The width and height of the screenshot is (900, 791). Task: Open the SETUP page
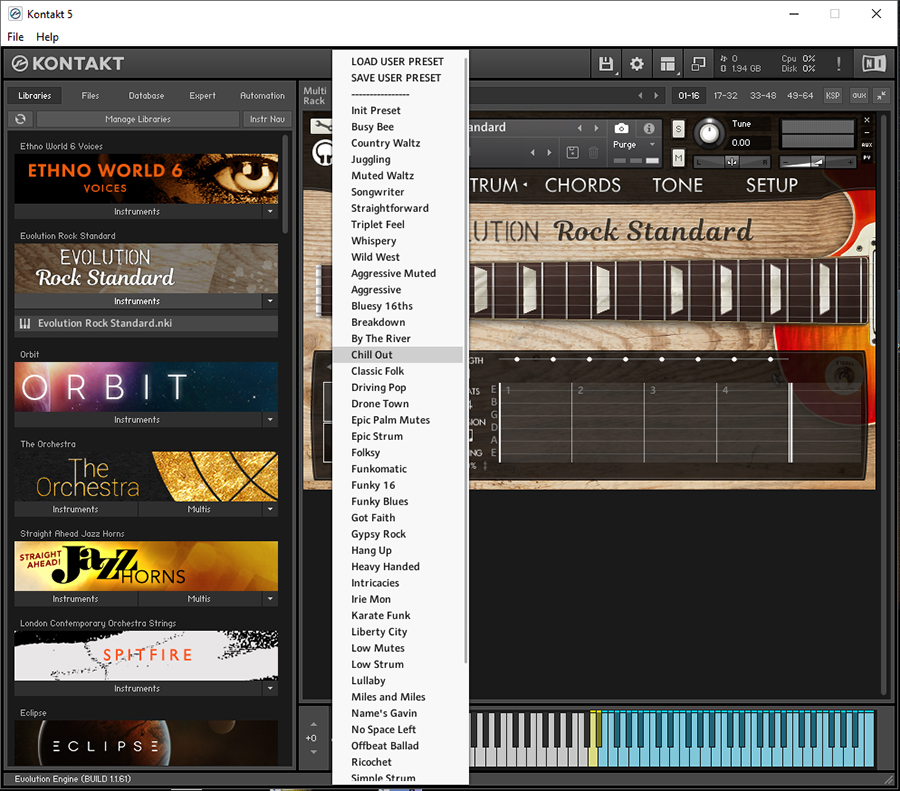(771, 185)
